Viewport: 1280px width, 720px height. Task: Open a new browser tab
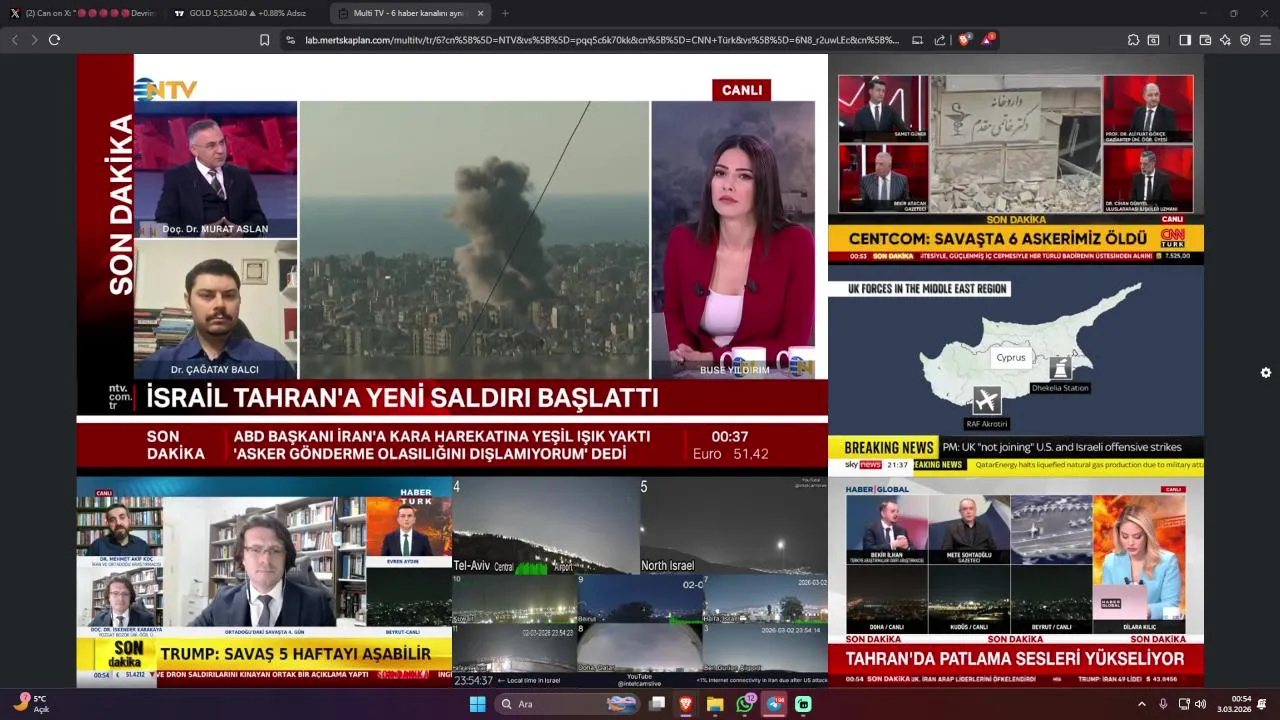point(505,13)
